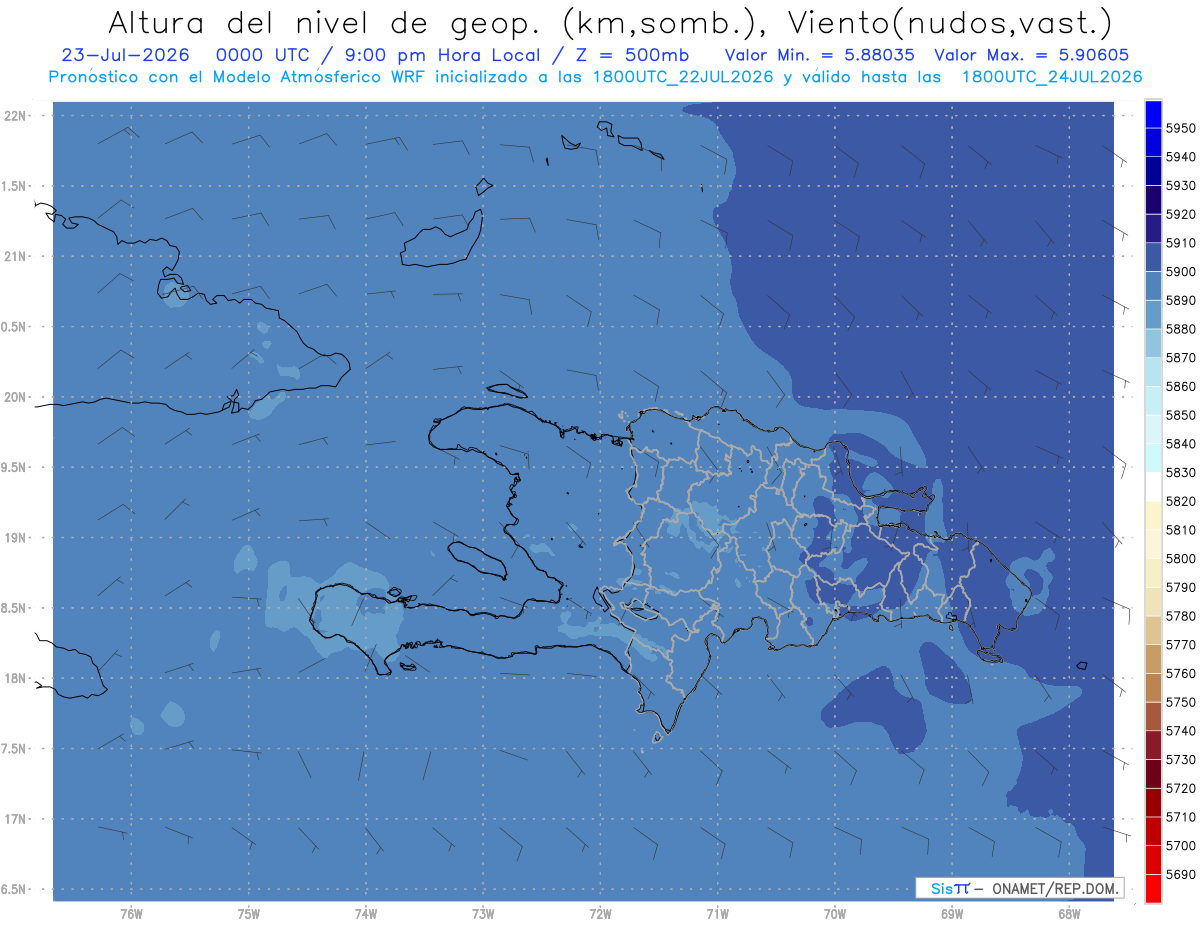The width and height of the screenshot is (1200, 927).
Task: Click valid-until time '1800UTC_24JUL2026'
Action: [1052, 76]
